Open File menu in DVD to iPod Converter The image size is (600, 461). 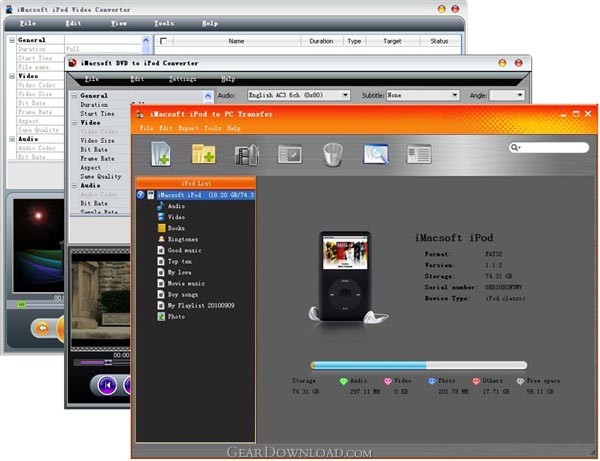tap(92, 79)
